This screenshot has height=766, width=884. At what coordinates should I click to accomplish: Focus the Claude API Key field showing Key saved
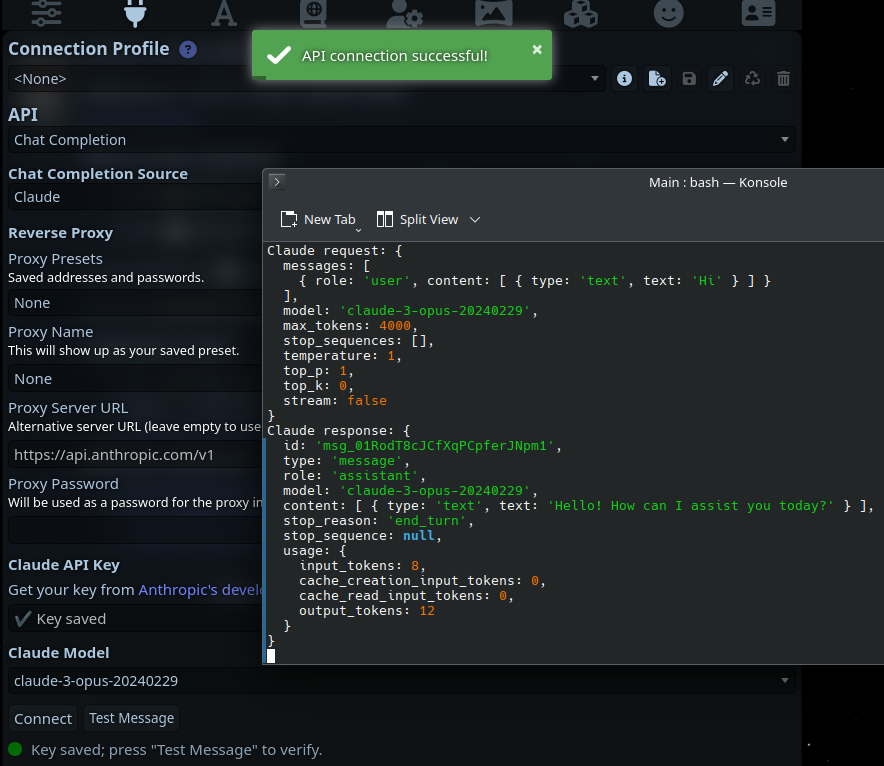pyautogui.click(x=135, y=619)
